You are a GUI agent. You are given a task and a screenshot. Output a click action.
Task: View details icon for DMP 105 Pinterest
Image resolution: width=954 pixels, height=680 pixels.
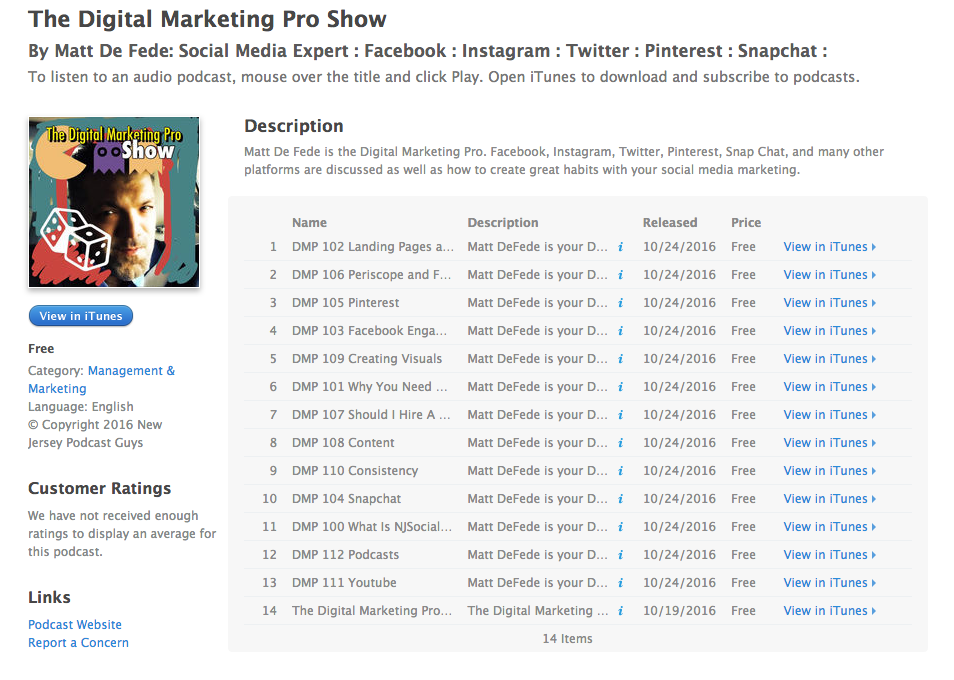tap(620, 302)
